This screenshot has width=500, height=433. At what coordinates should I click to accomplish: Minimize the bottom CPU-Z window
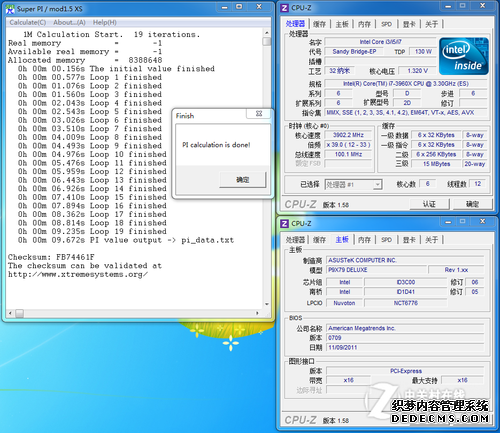coord(448,221)
